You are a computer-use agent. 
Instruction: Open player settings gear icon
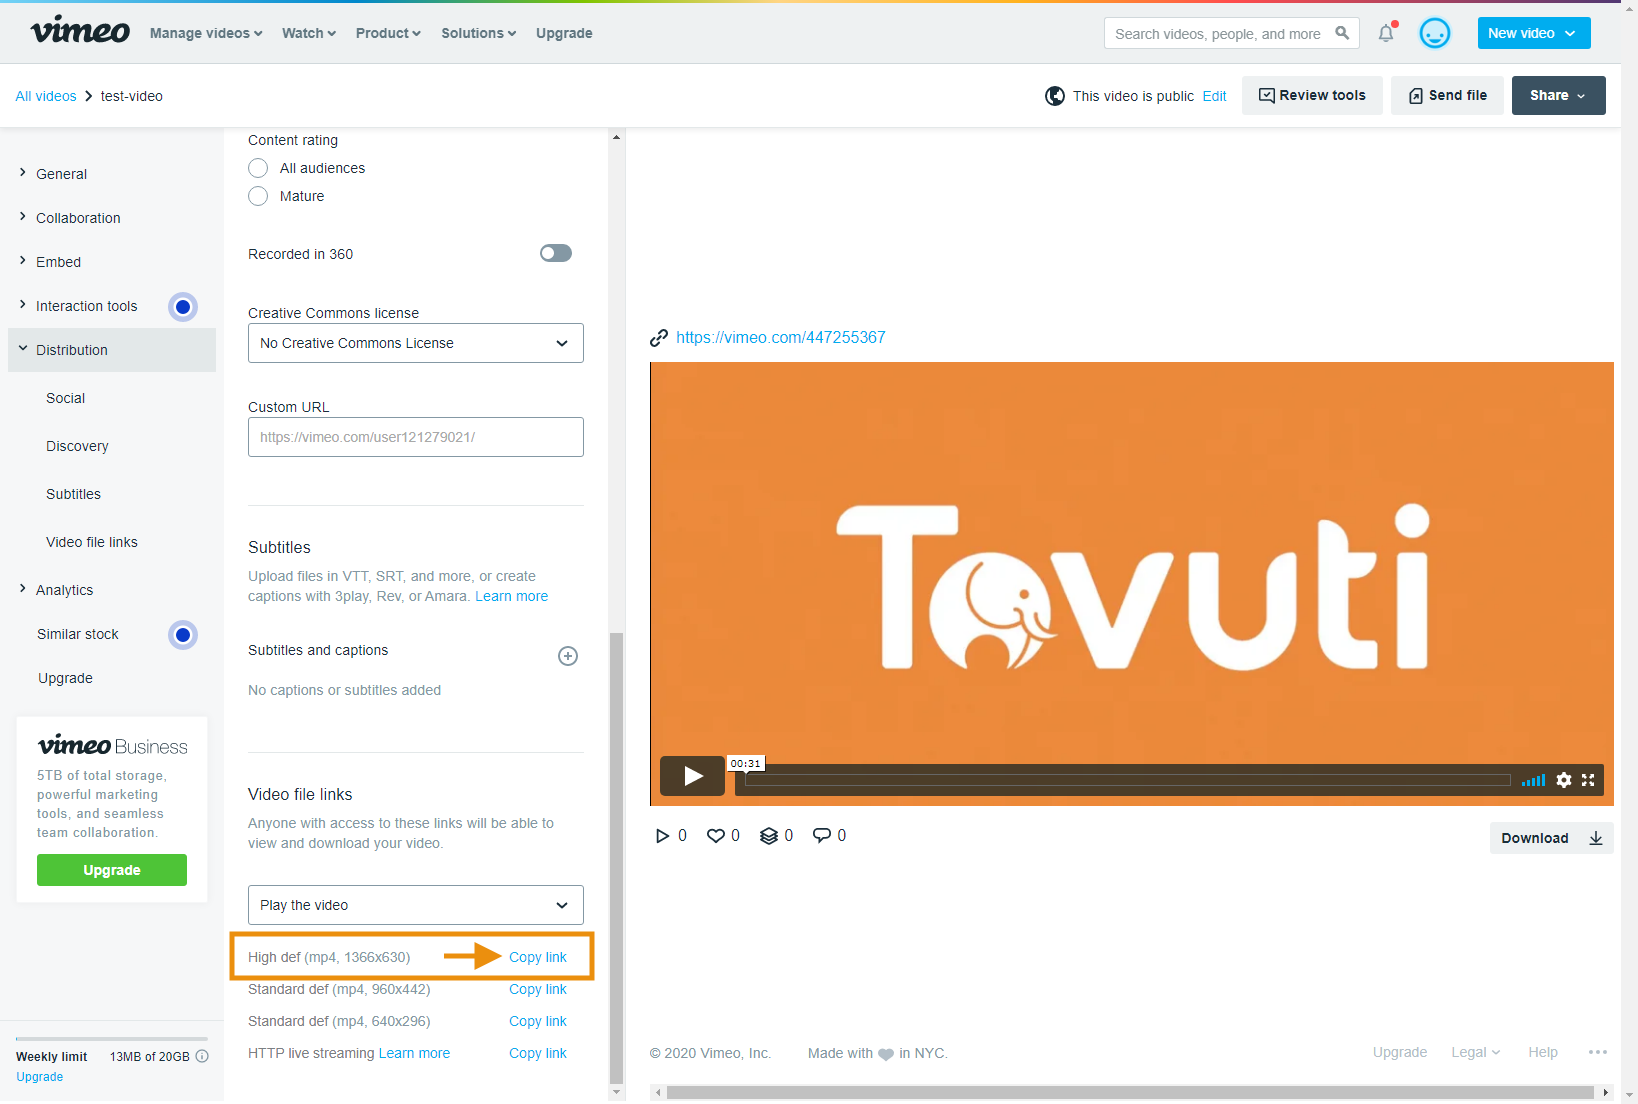point(1563,780)
